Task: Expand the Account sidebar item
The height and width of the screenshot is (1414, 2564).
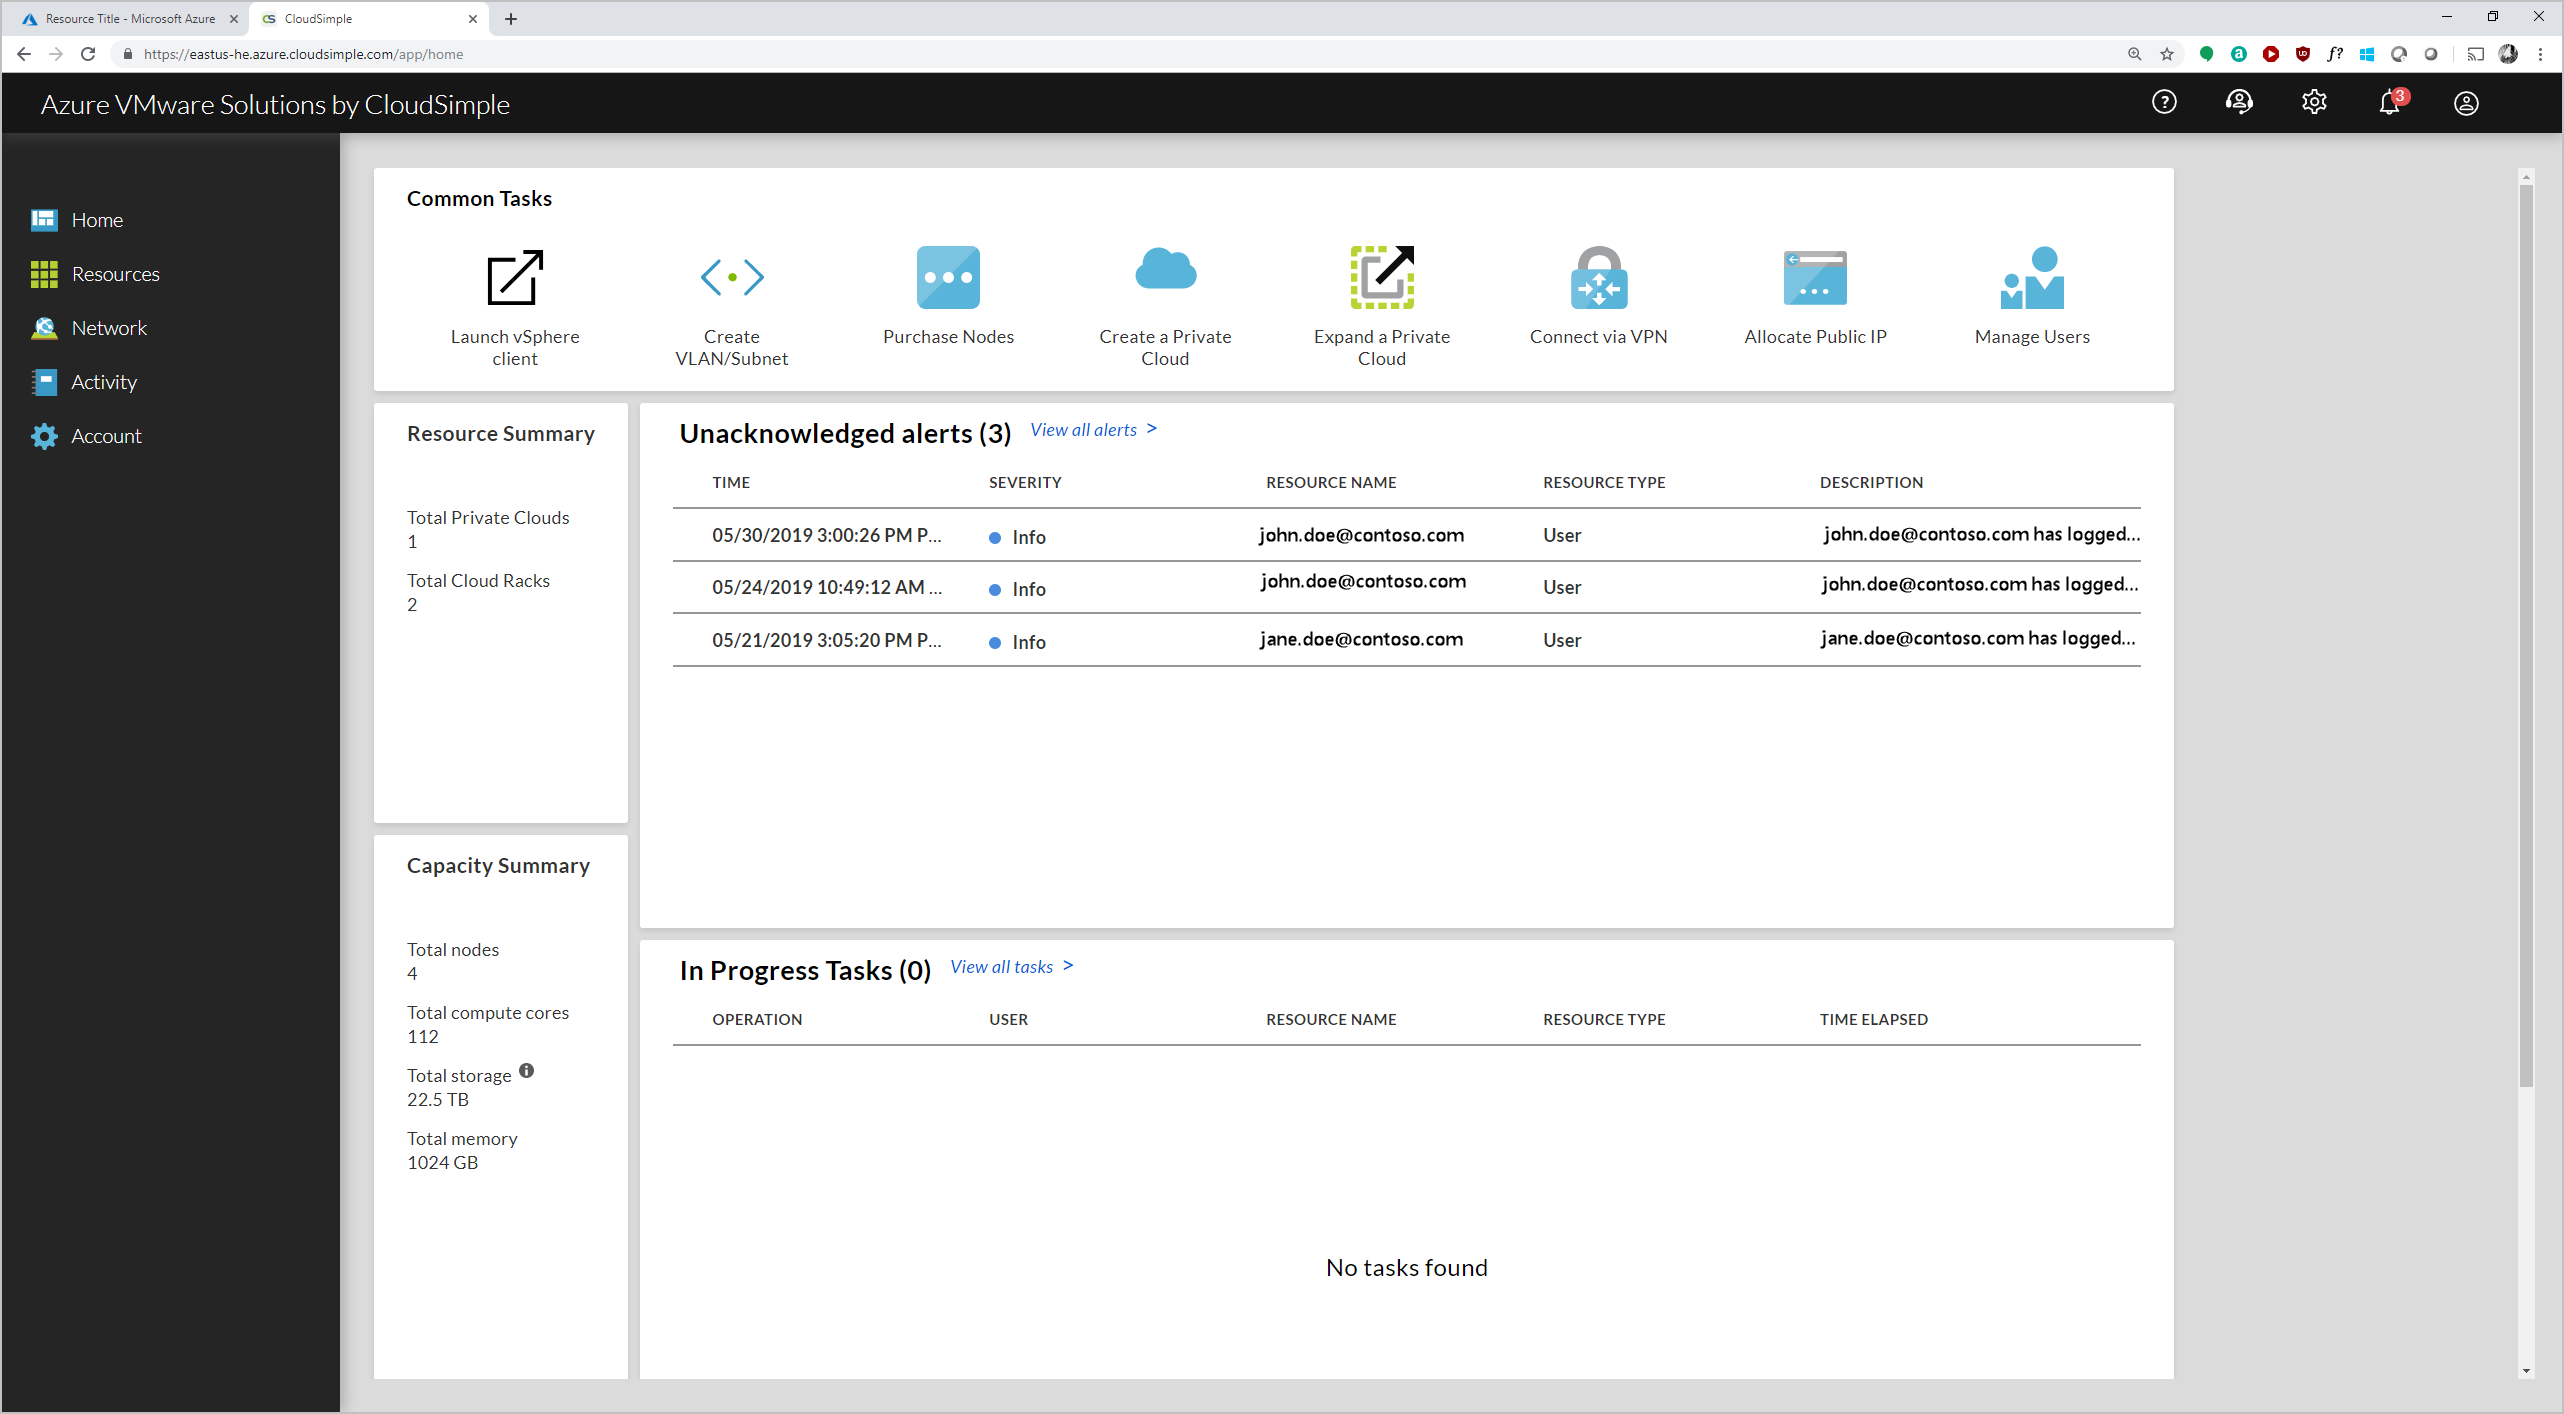Action: tap(106, 435)
